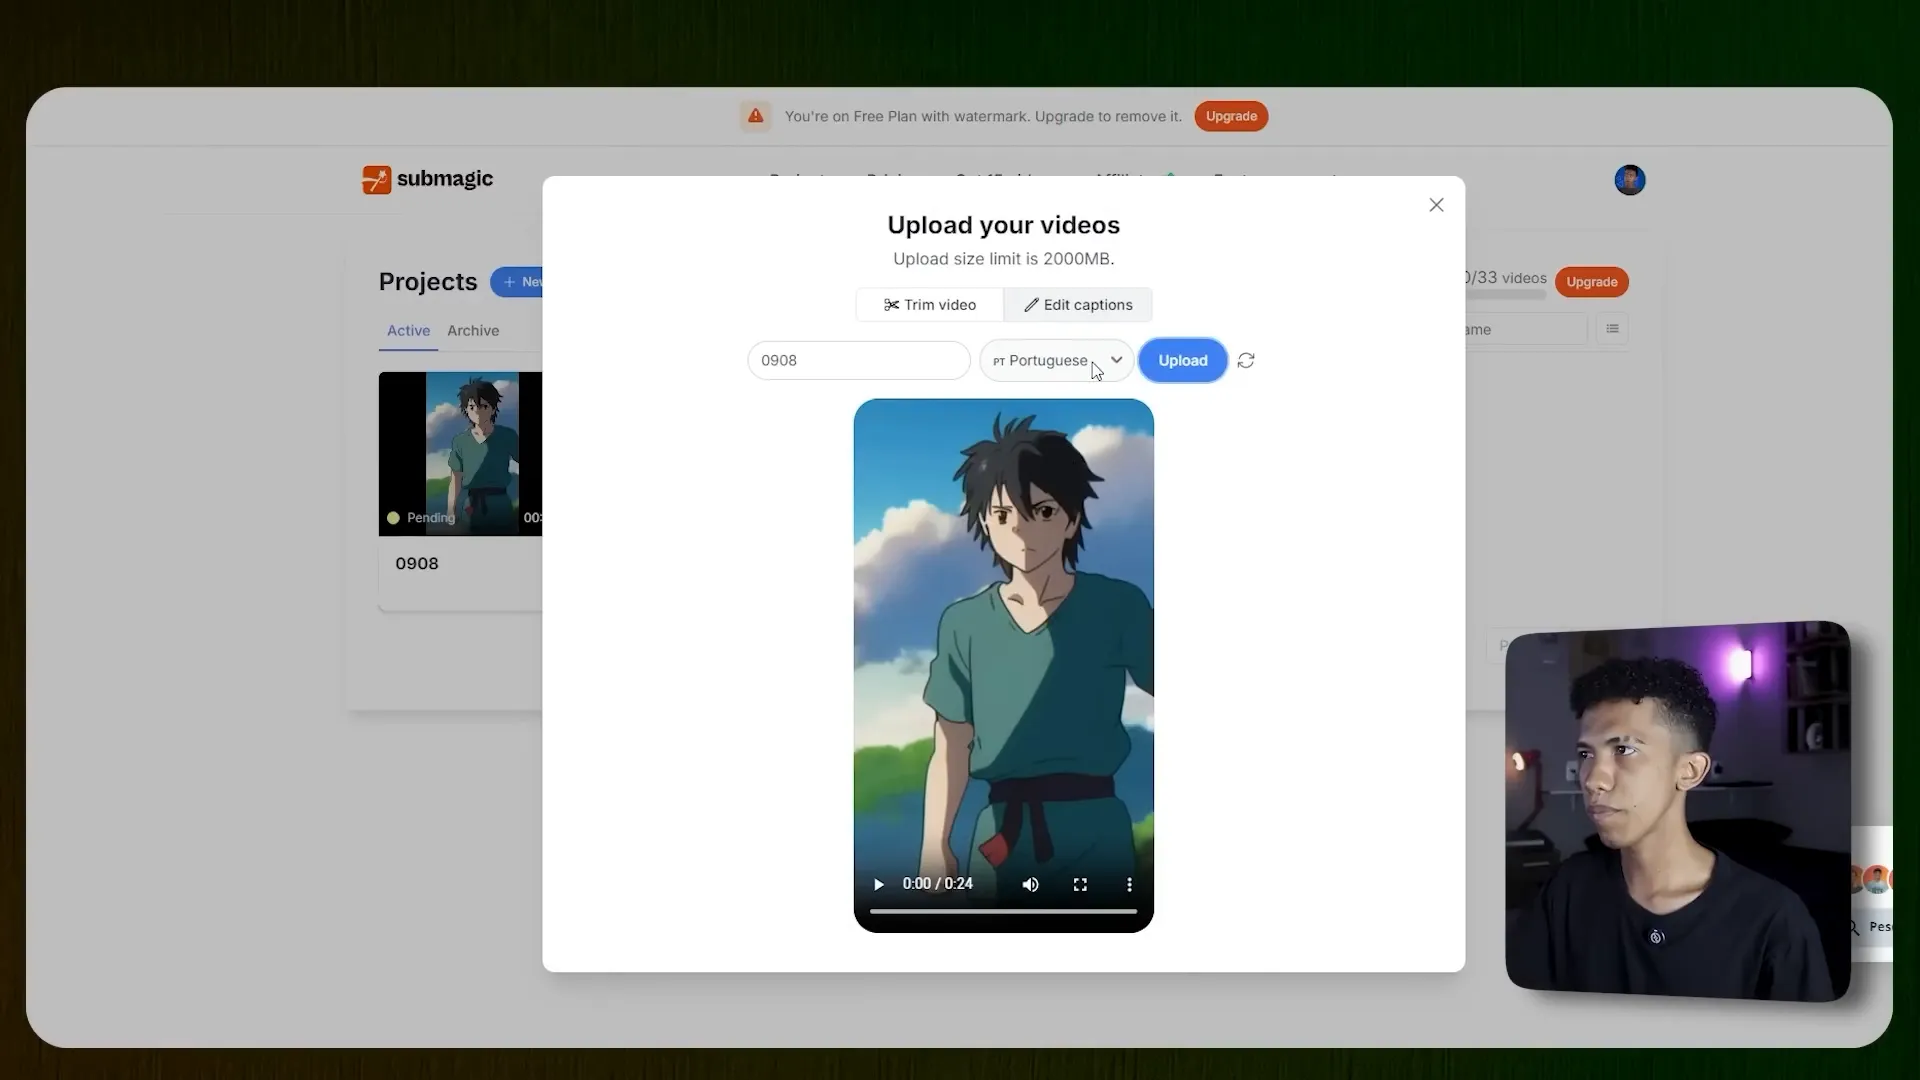Click the 0:00 / 0:24 time display
This screenshot has height=1080, width=1920.
pos(938,884)
